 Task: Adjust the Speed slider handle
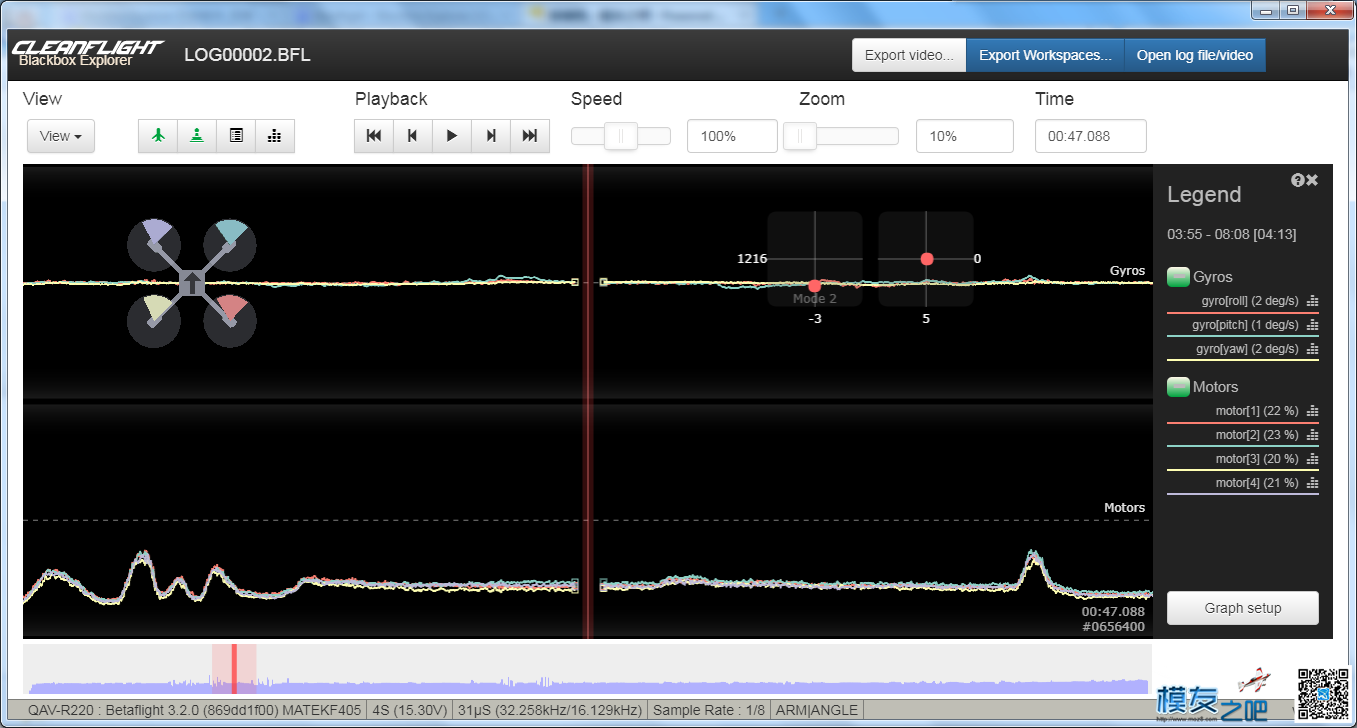point(621,136)
